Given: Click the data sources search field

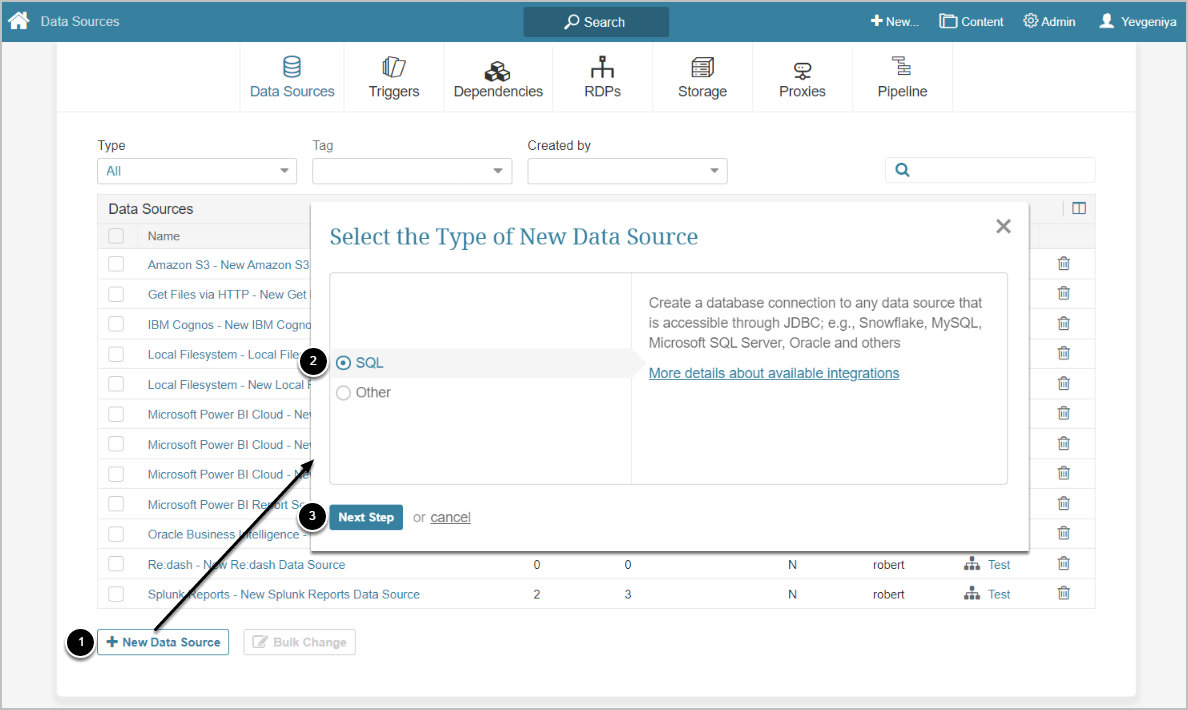Looking at the screenshot, I should tap(1000, 170).
